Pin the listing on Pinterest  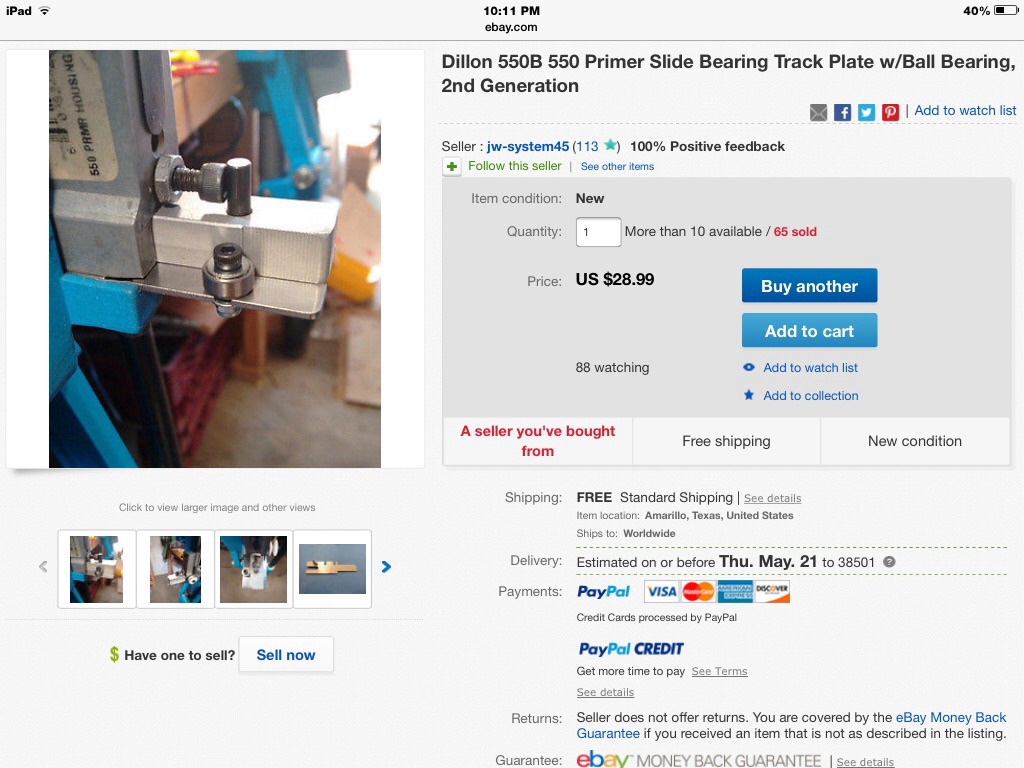coord(891,112)
